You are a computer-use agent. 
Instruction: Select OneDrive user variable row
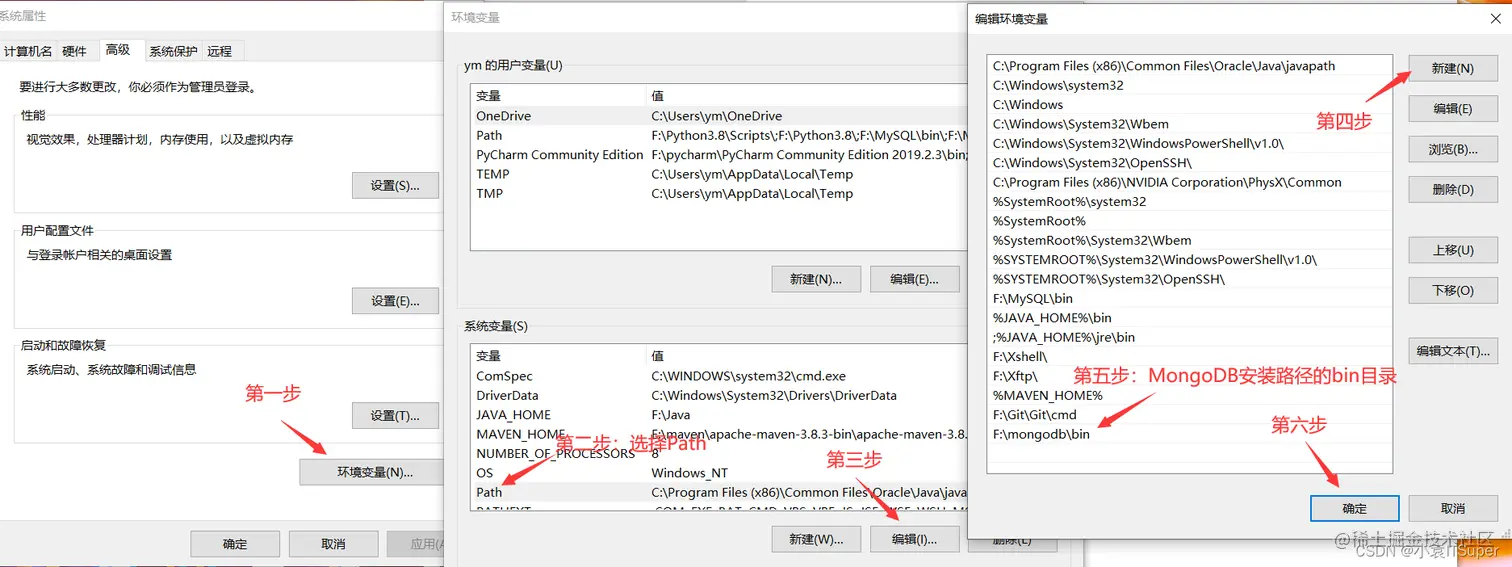click(719, 116)
